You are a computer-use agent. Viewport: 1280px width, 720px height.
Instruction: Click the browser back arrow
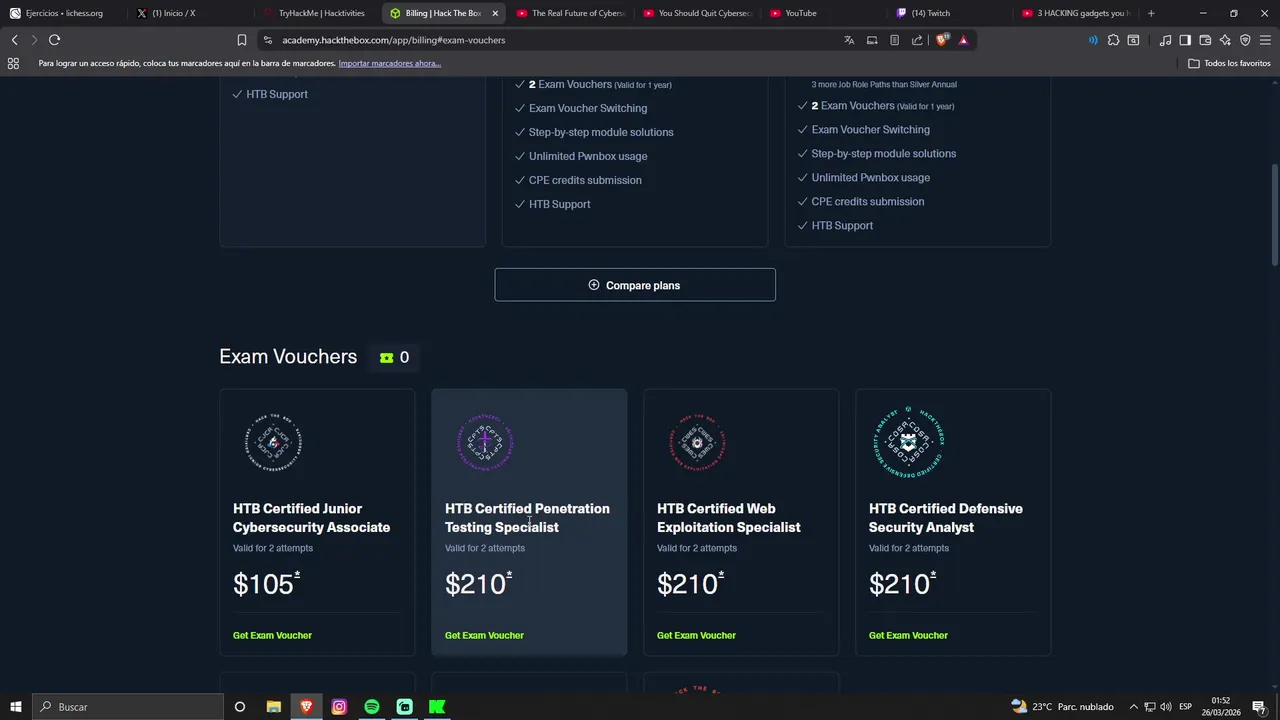point(14,40)
